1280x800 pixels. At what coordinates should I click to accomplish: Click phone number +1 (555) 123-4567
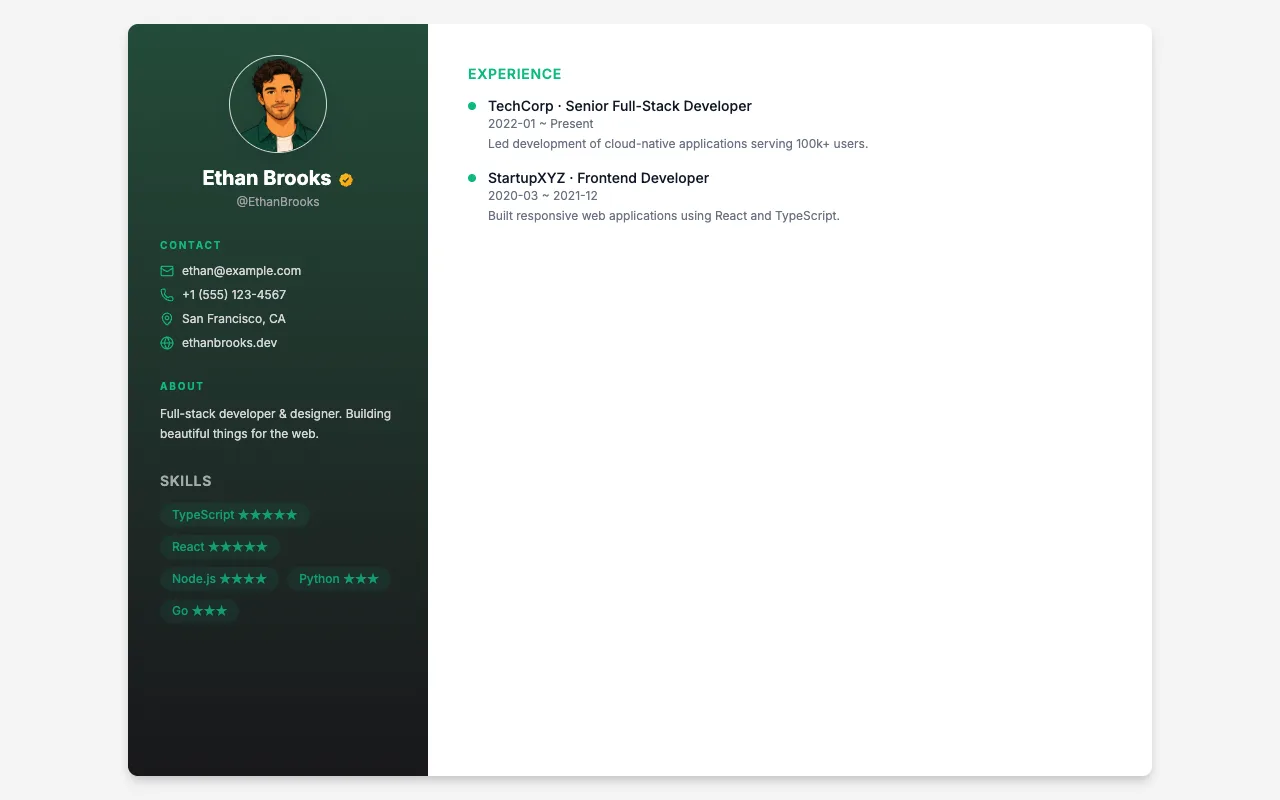tap(234, 295)
